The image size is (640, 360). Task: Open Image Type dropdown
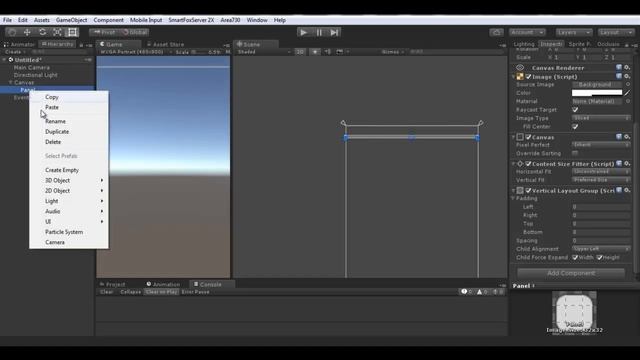pos(601,118)
